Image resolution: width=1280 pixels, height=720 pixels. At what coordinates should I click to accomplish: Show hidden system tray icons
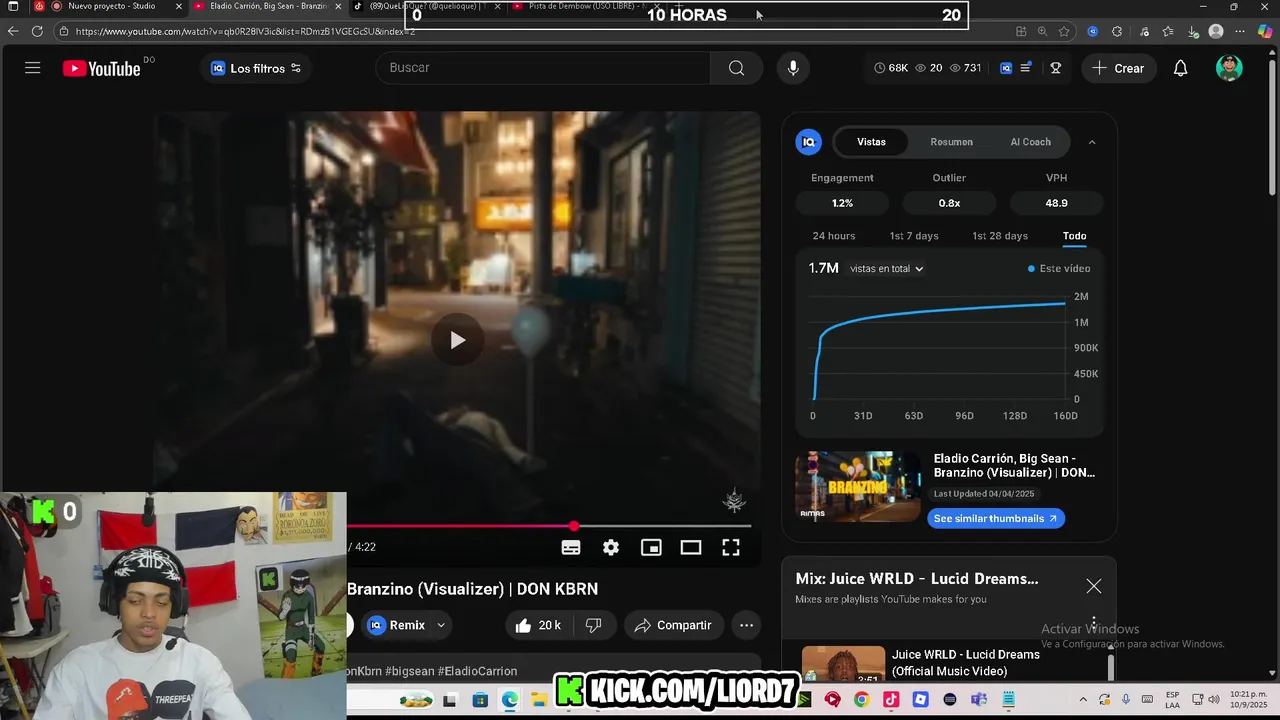(x=1083, y=699)
